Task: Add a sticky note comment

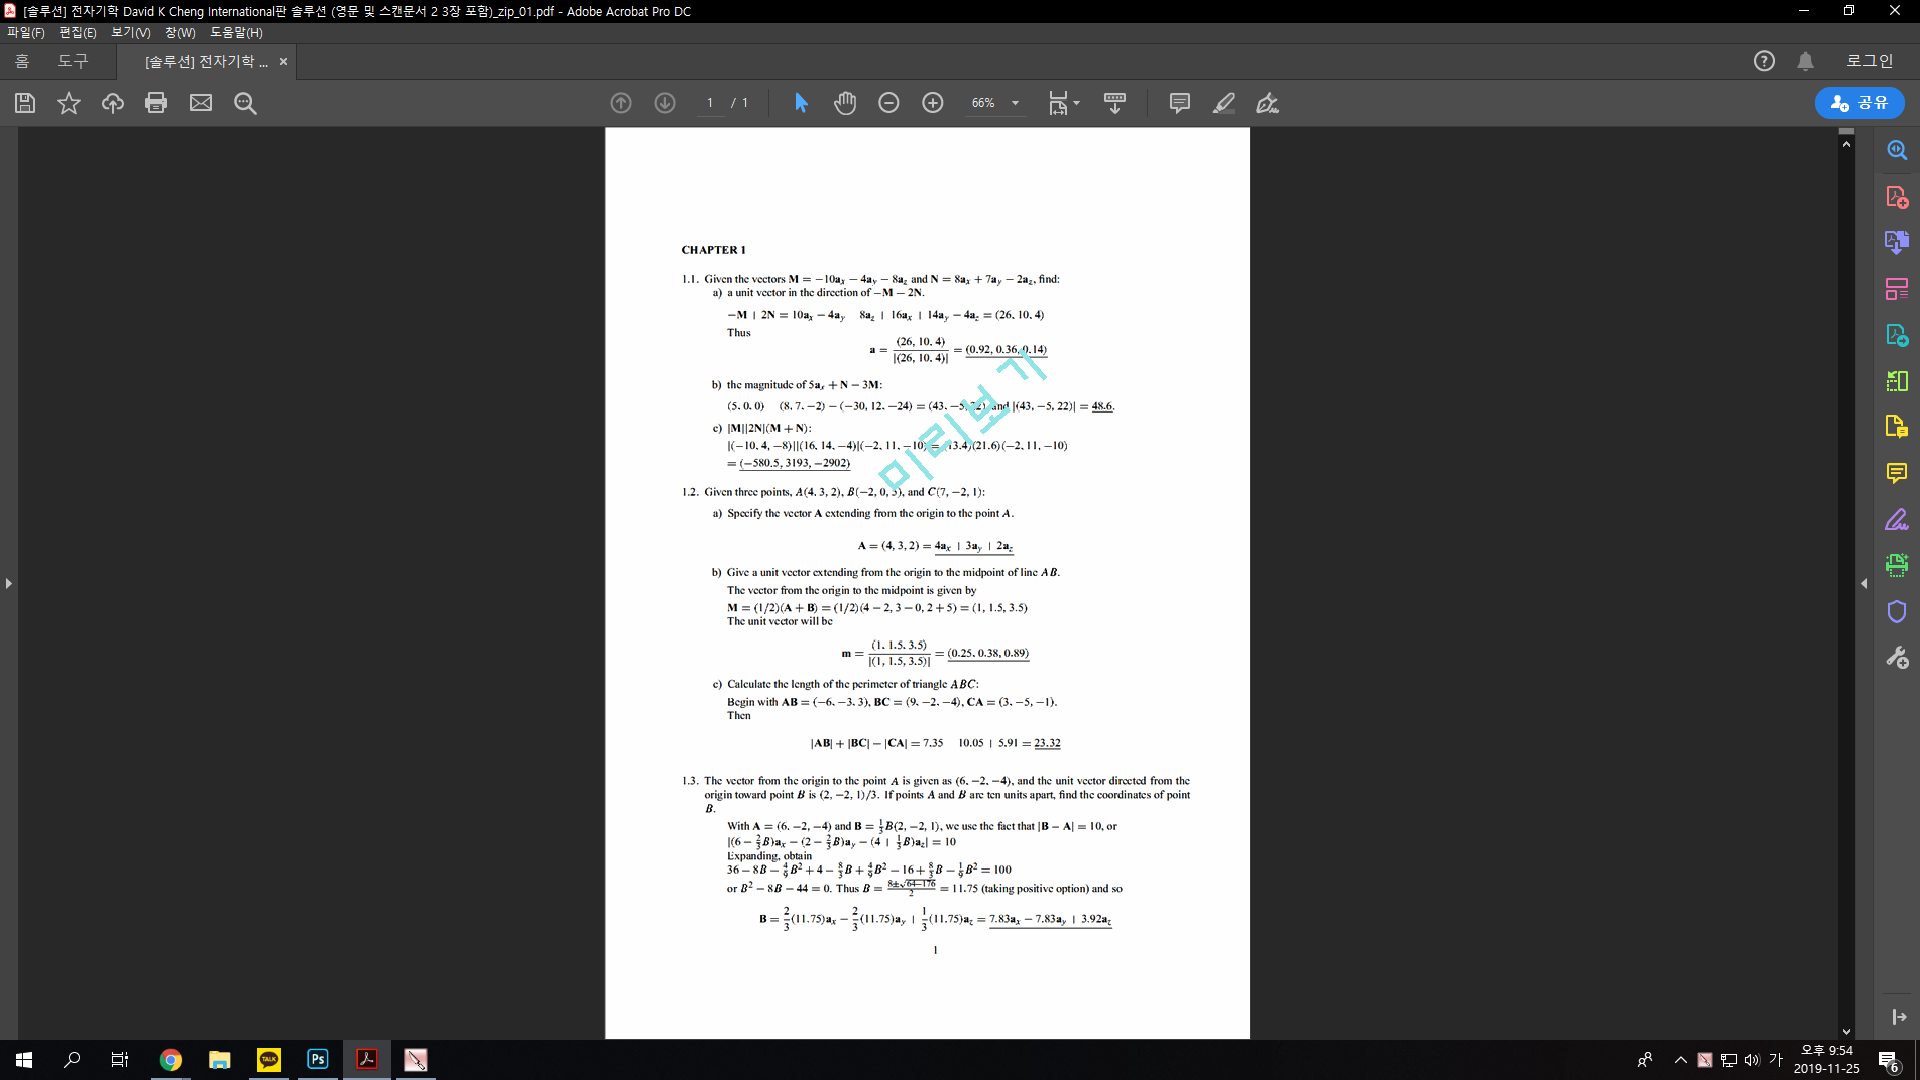Action: click(1180, 103)
